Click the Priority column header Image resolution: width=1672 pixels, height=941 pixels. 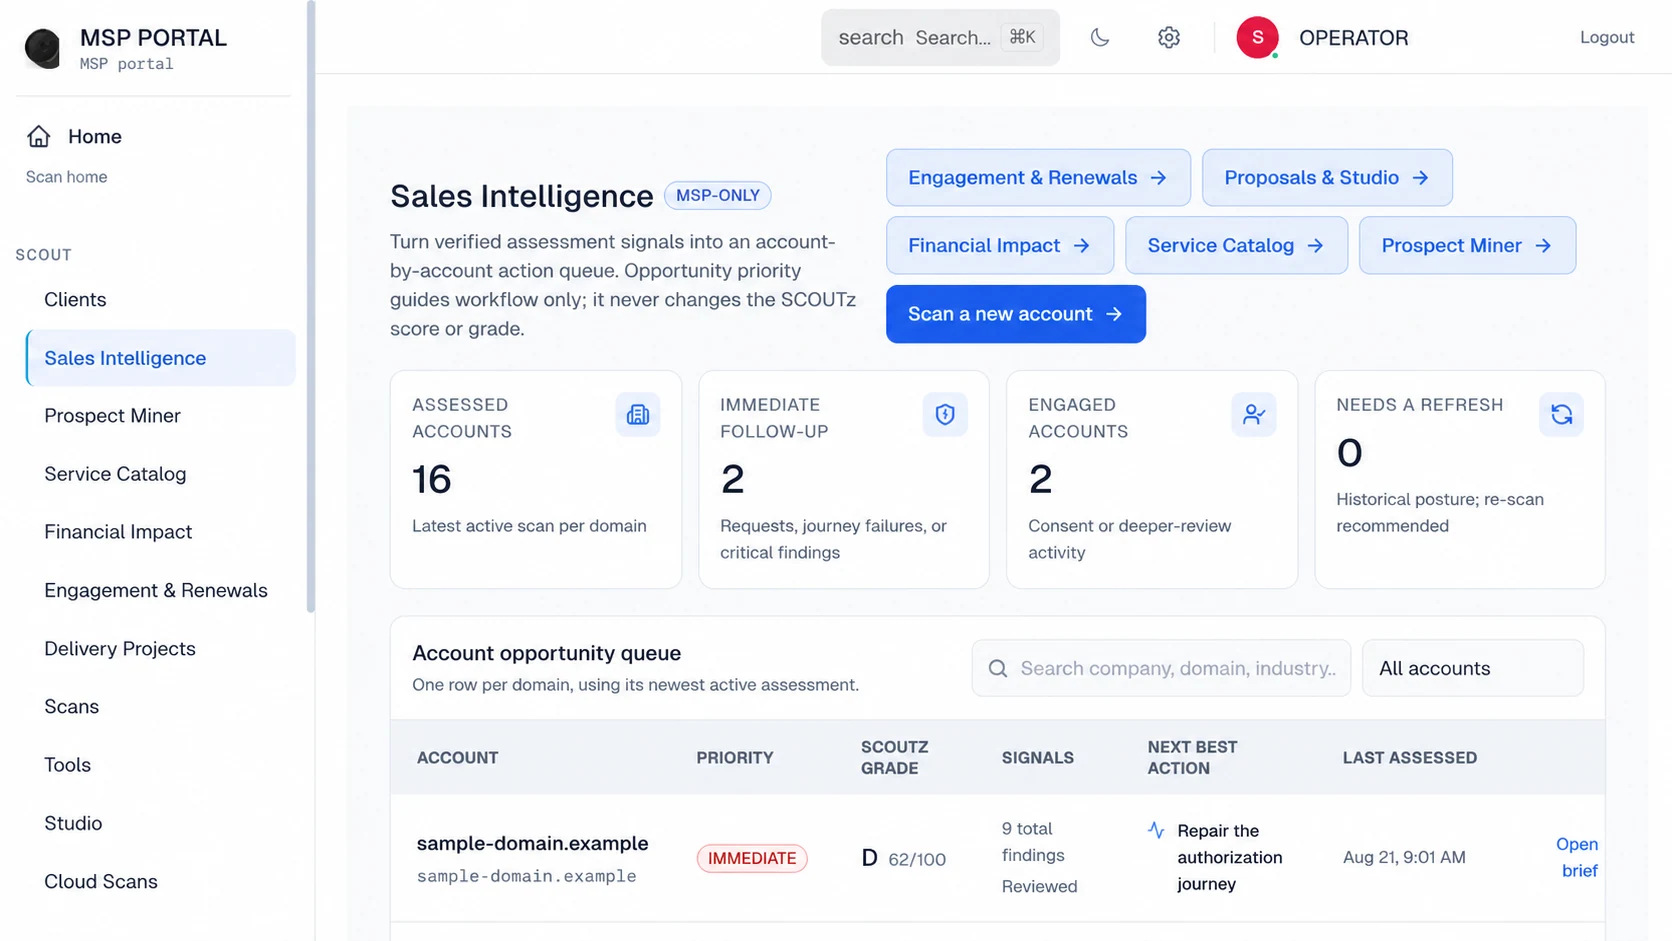click(x=735, y=757)
